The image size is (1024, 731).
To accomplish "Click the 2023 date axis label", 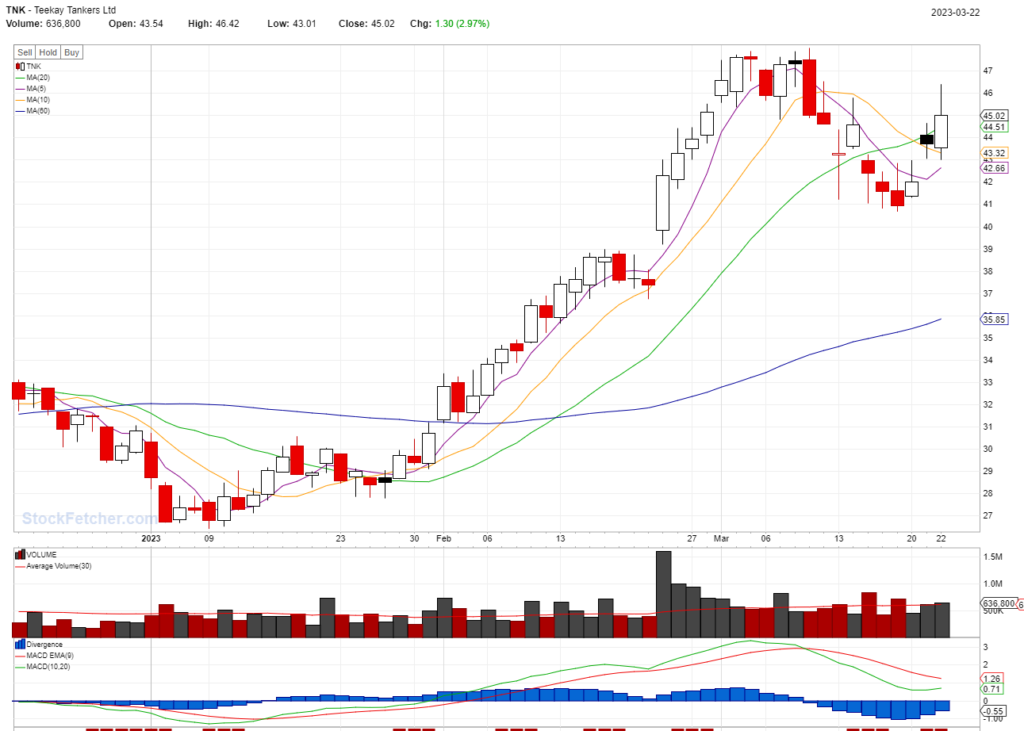I will pos(151,539).
